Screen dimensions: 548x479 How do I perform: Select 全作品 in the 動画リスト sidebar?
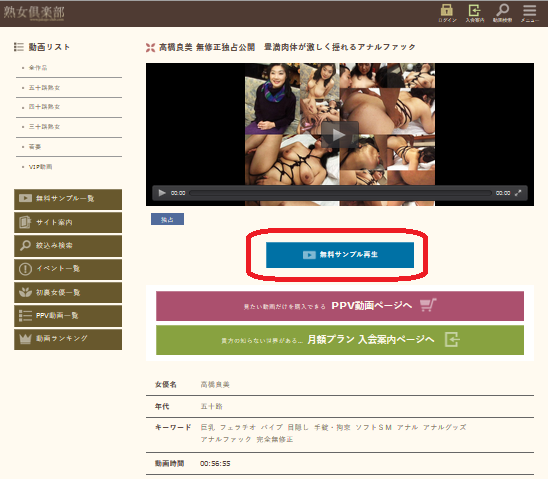(38, 67)
